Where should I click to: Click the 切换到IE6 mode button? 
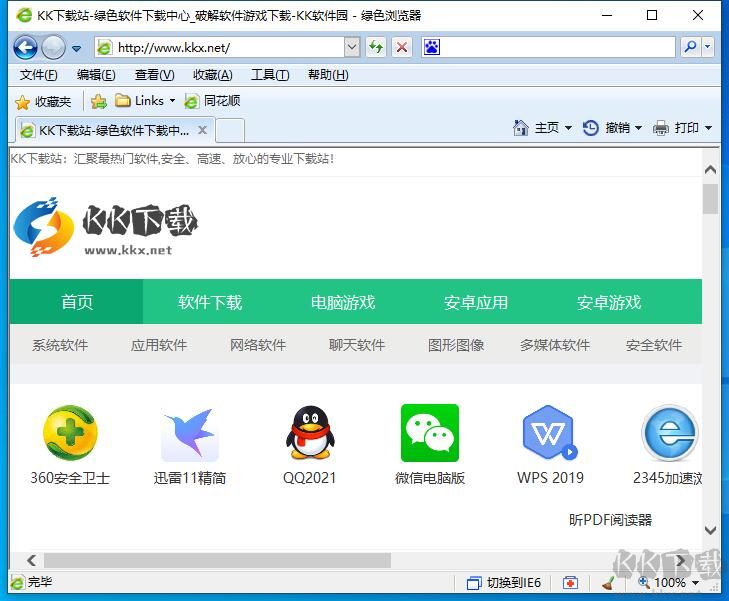point(504,582)
